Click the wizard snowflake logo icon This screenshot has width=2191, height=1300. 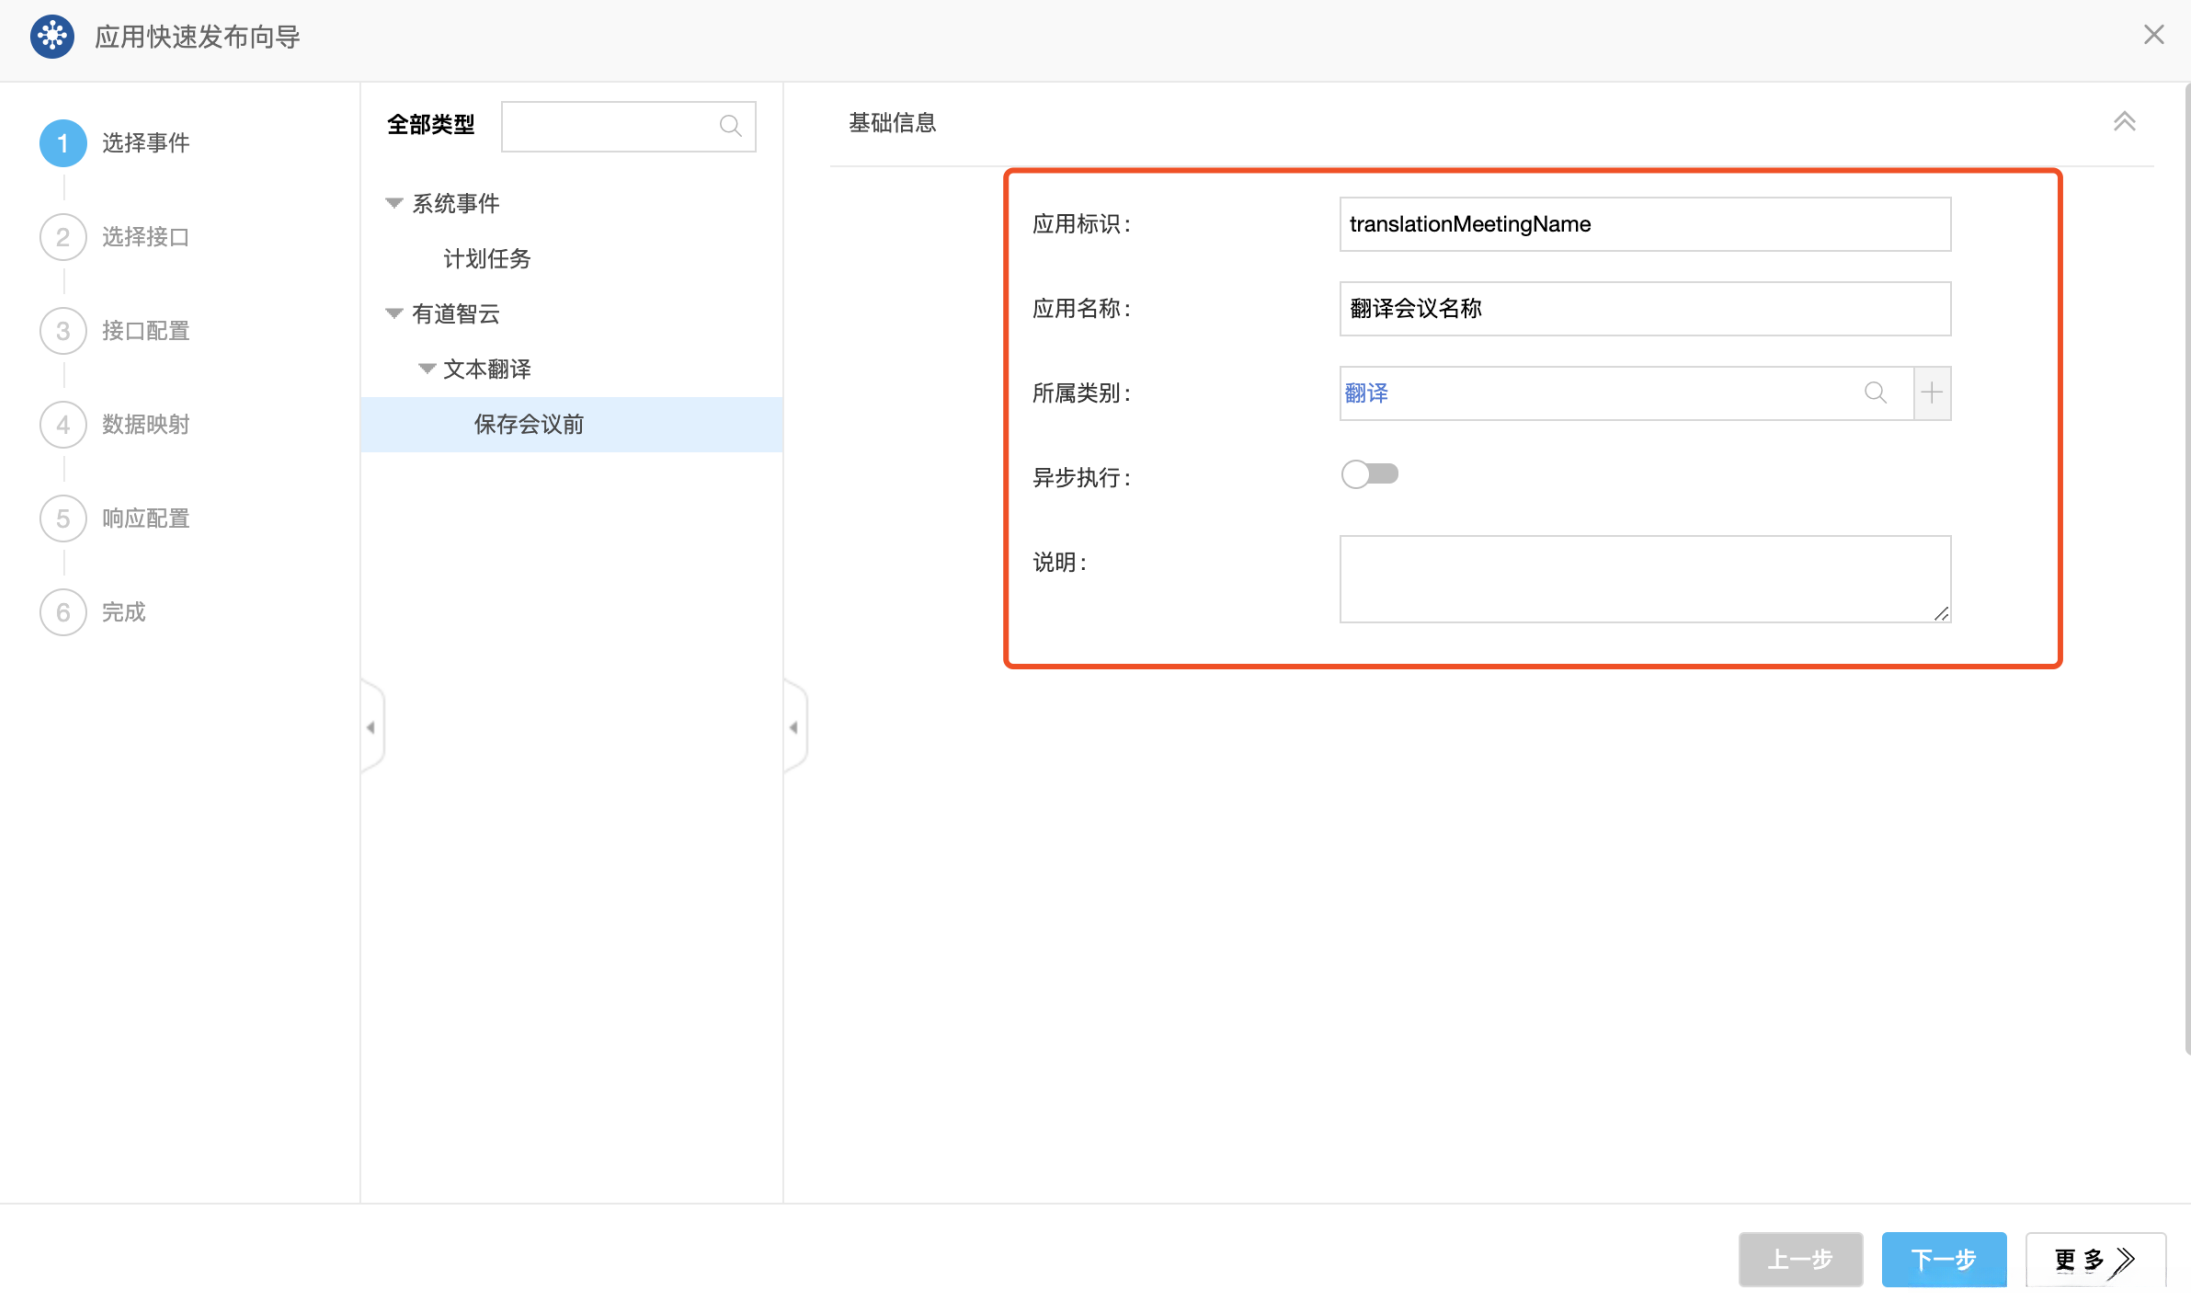click(52, 36)
